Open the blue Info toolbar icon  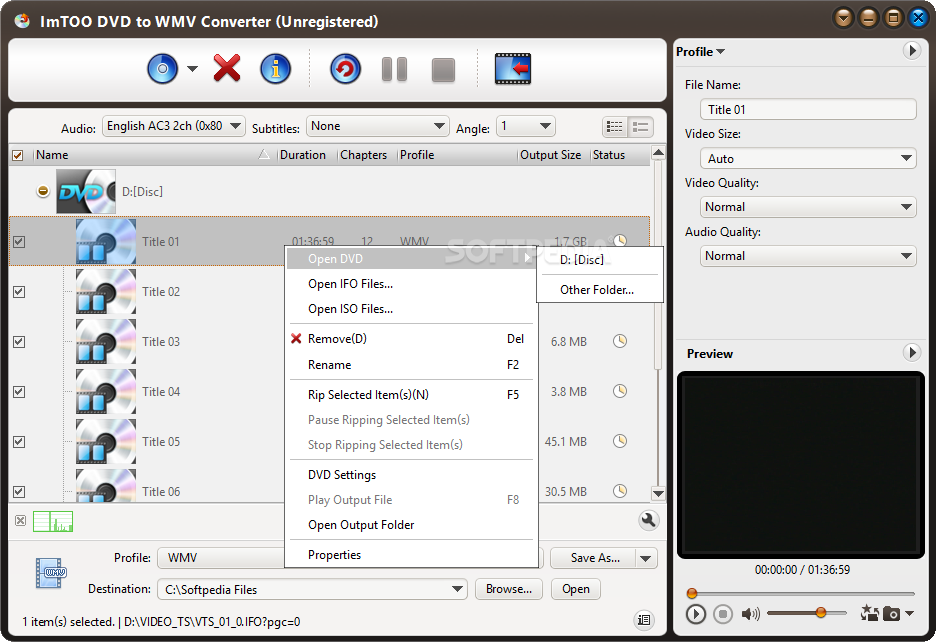pyautogui.click(x=275, y=69)
